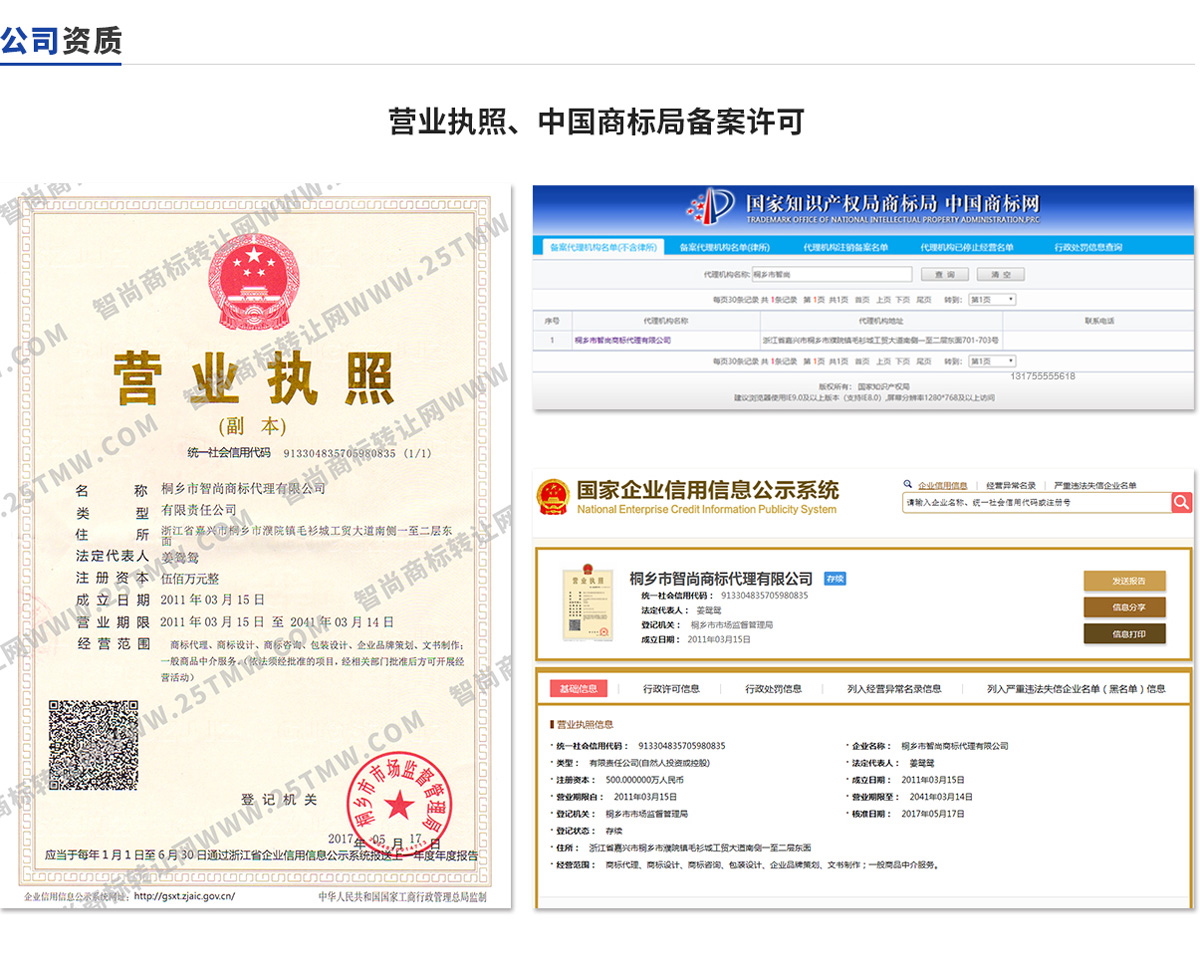Click the 序号 column header
Viewport: 1200px width, 968px height.
[551, 321]
